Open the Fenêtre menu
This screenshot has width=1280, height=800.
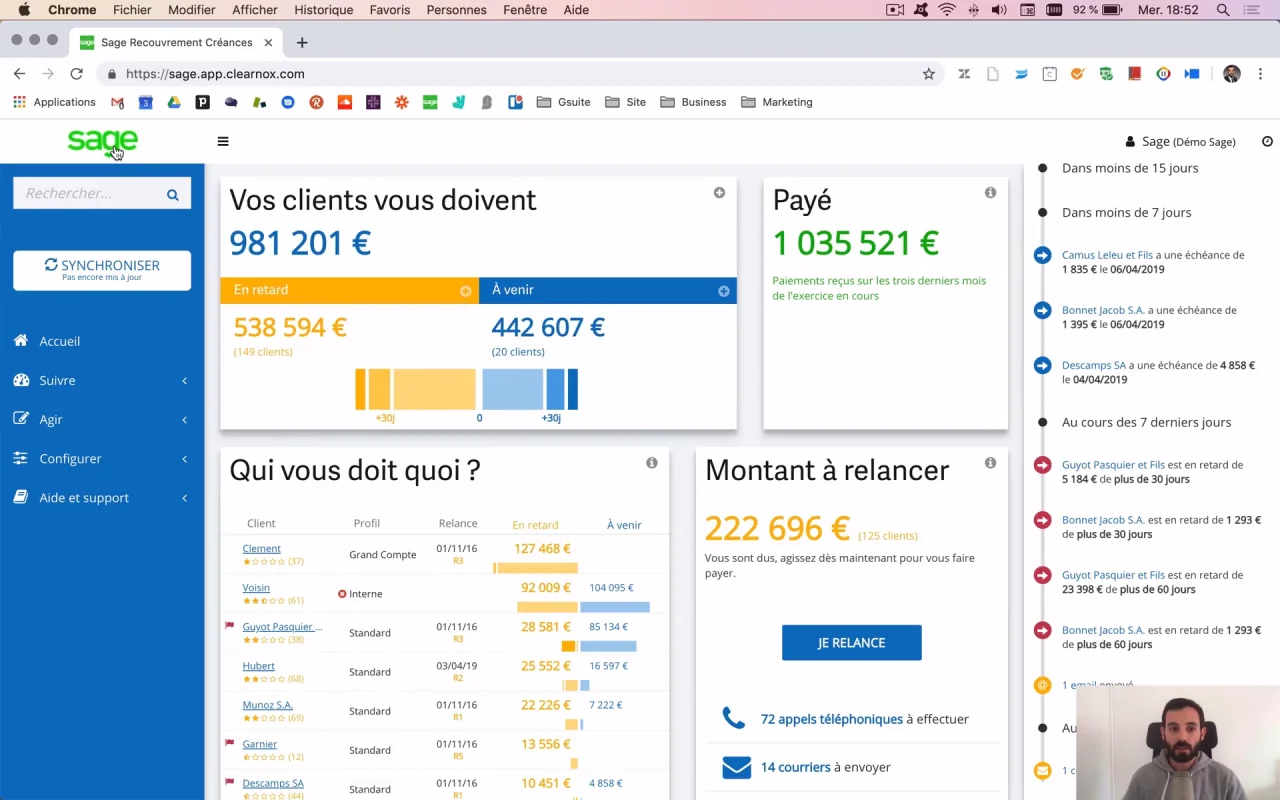point(525,10)
